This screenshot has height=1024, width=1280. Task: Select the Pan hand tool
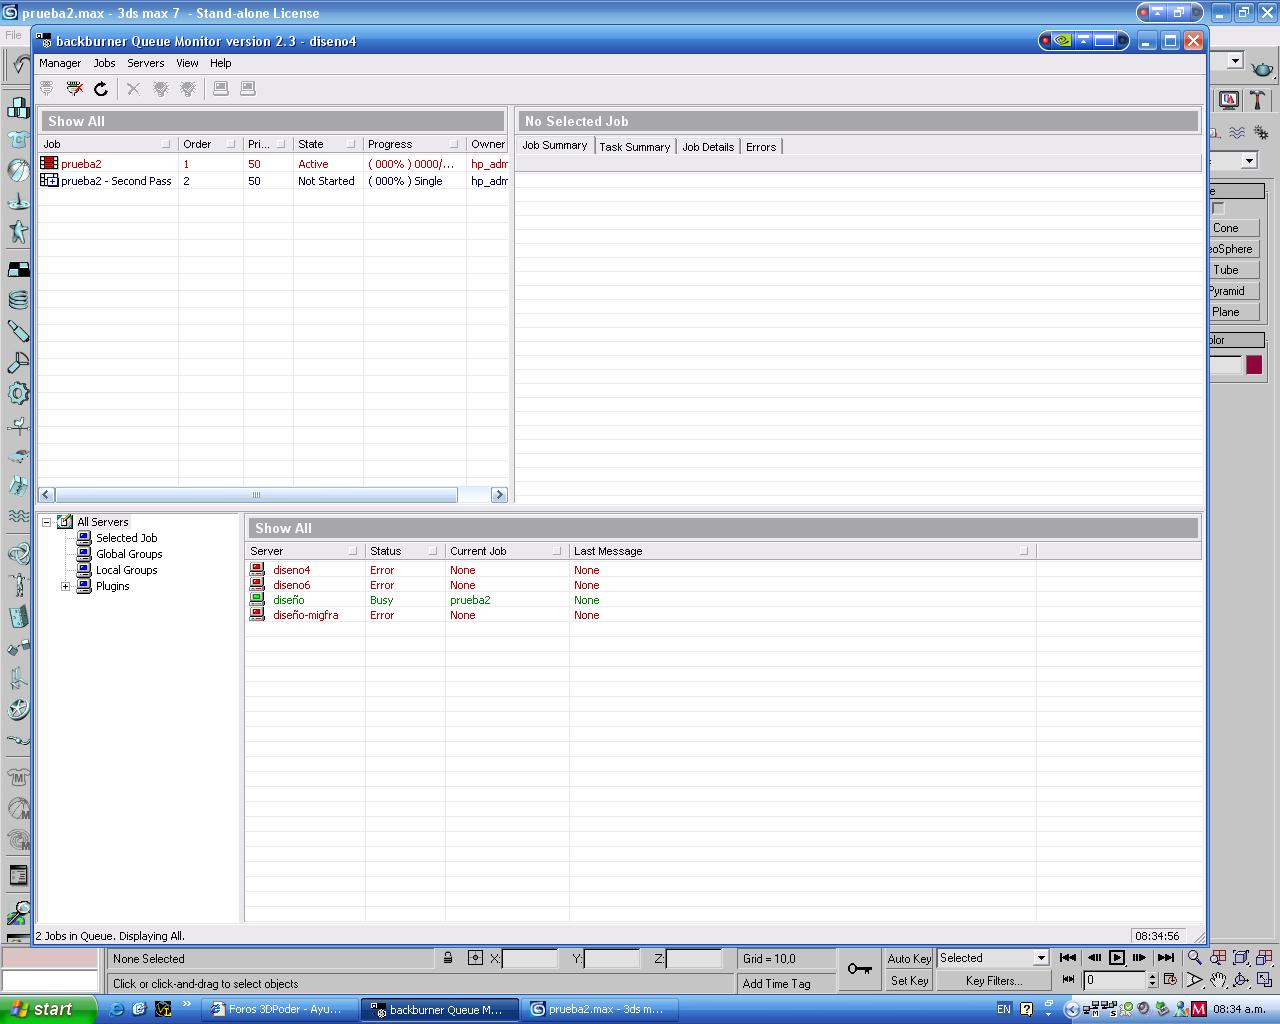(1218, 980)
